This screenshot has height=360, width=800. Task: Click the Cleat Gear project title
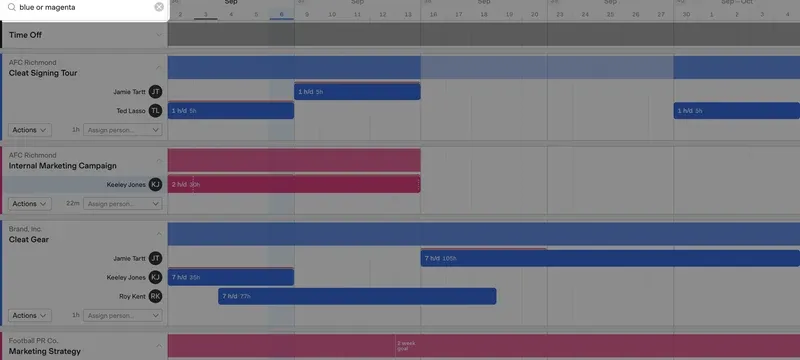pos(29,240)
